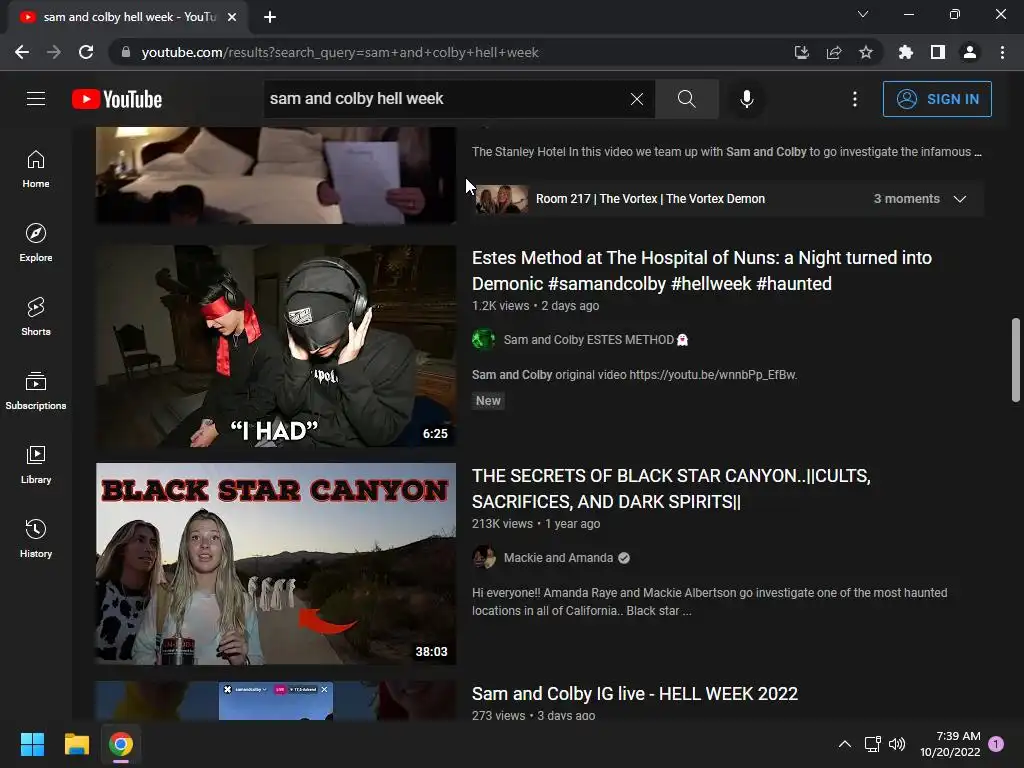
Task: Reload the page
Action: coord(86,52)
